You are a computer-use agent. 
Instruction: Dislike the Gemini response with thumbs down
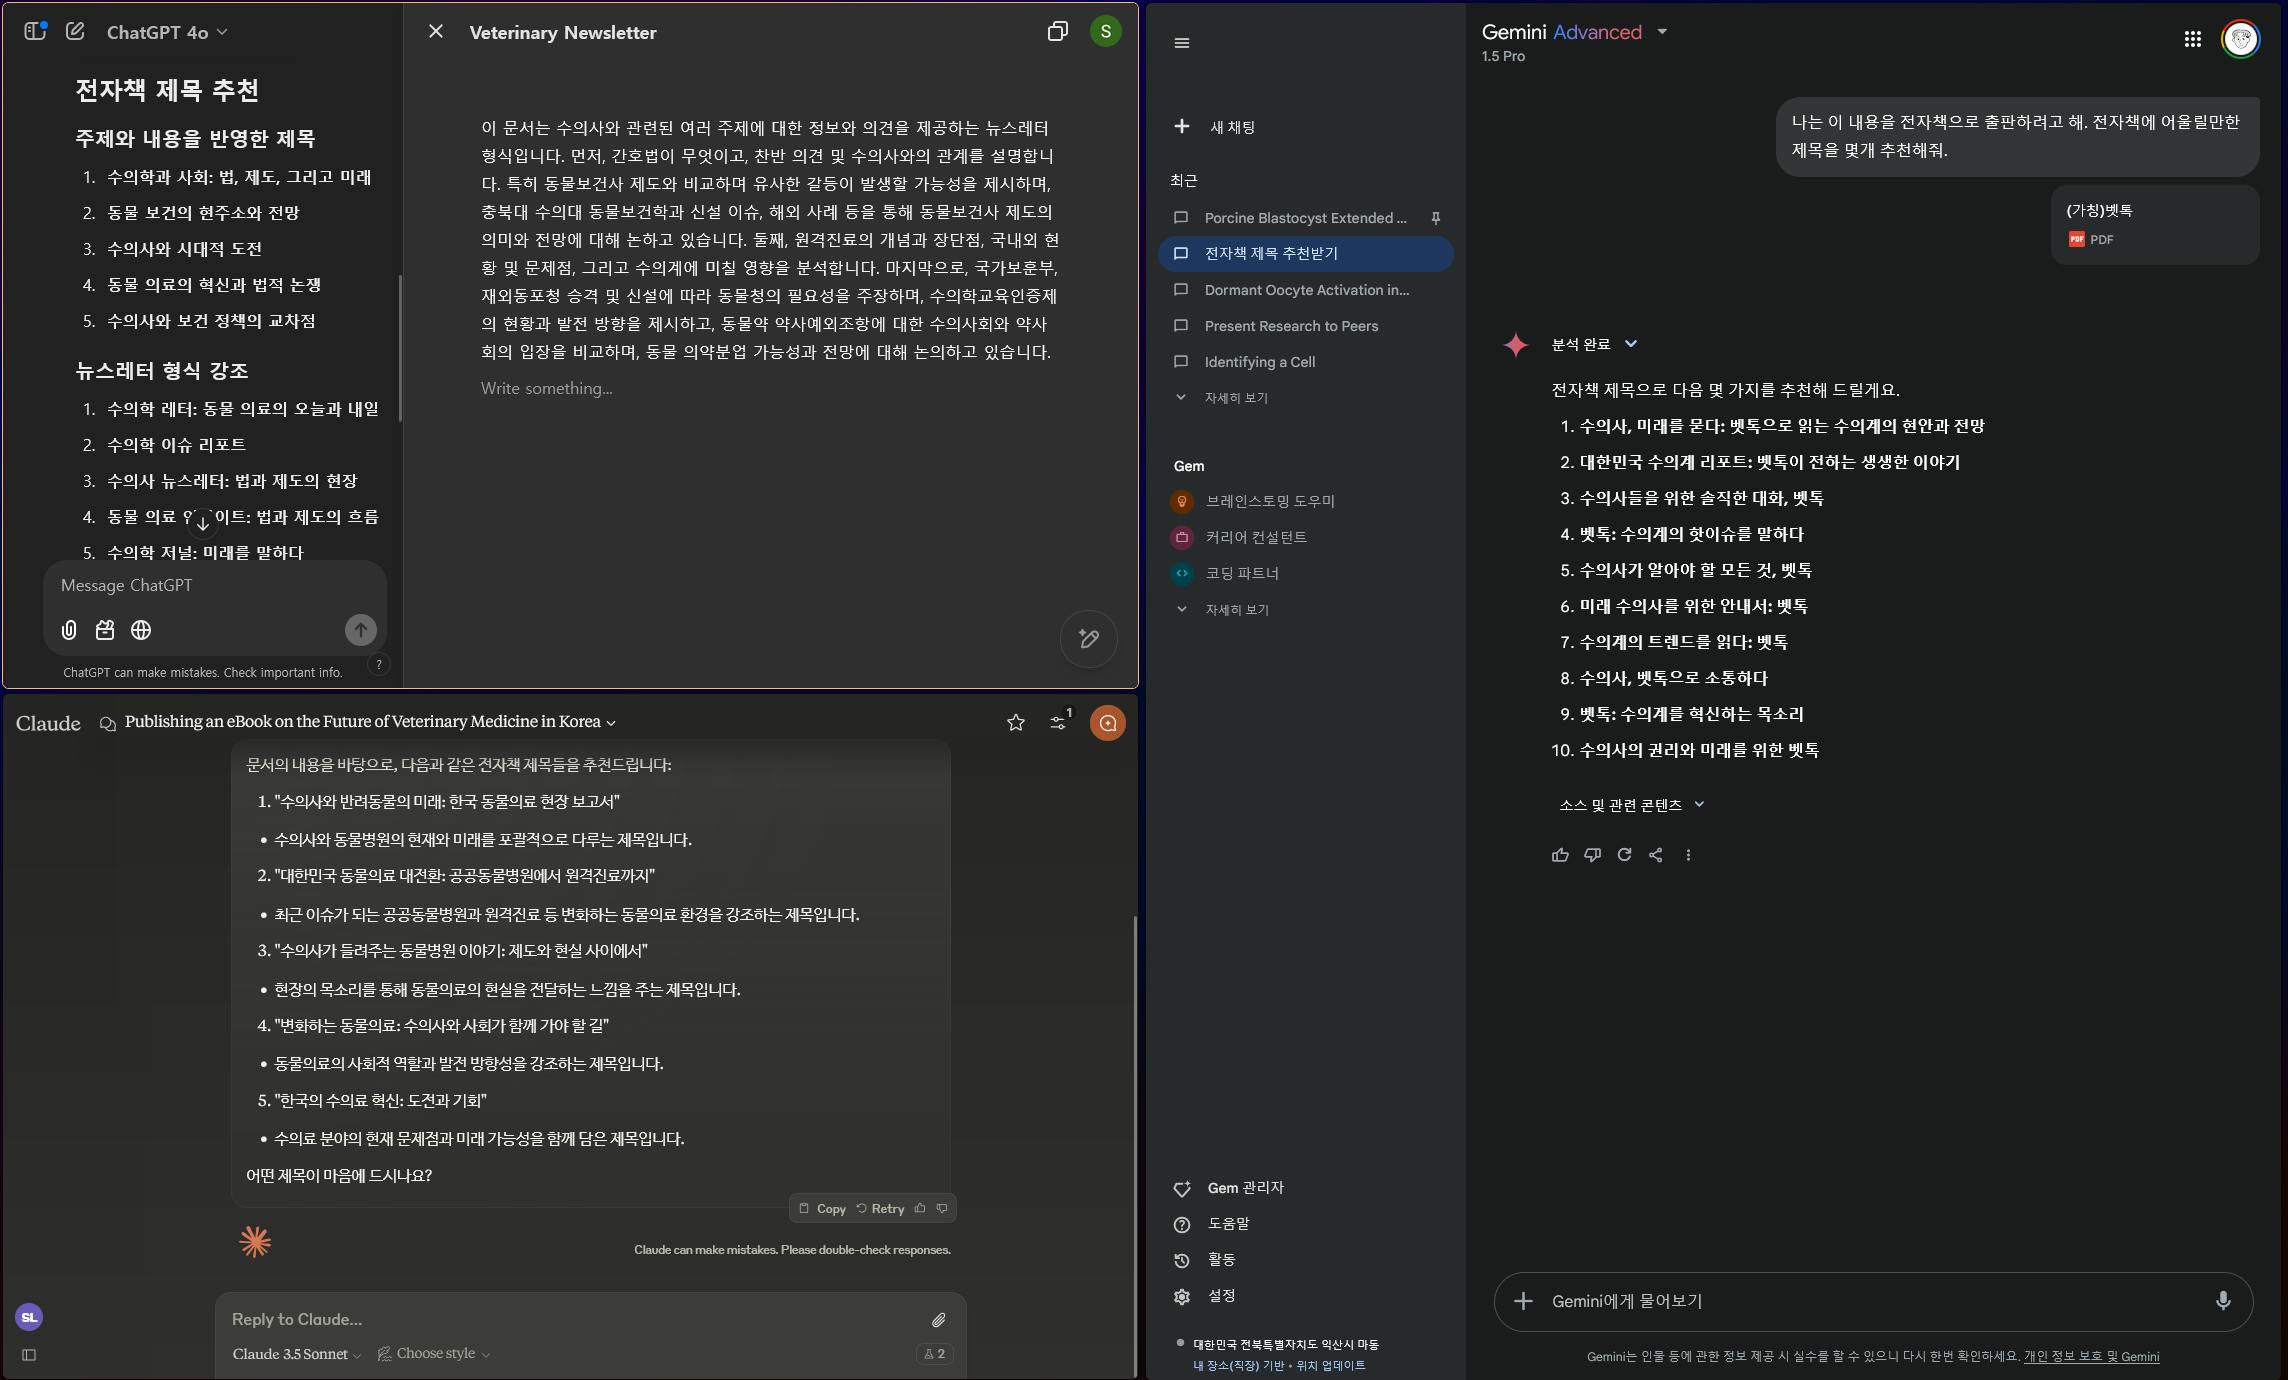coord(1592,855)
